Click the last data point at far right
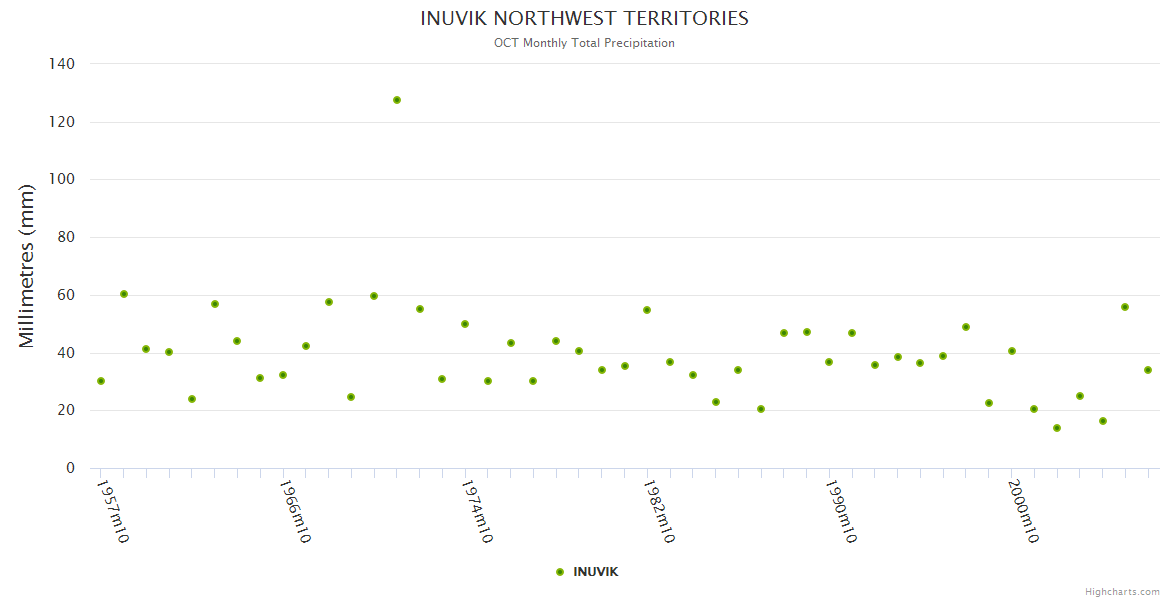1170x600 pixels. (x=1148, y=370)
